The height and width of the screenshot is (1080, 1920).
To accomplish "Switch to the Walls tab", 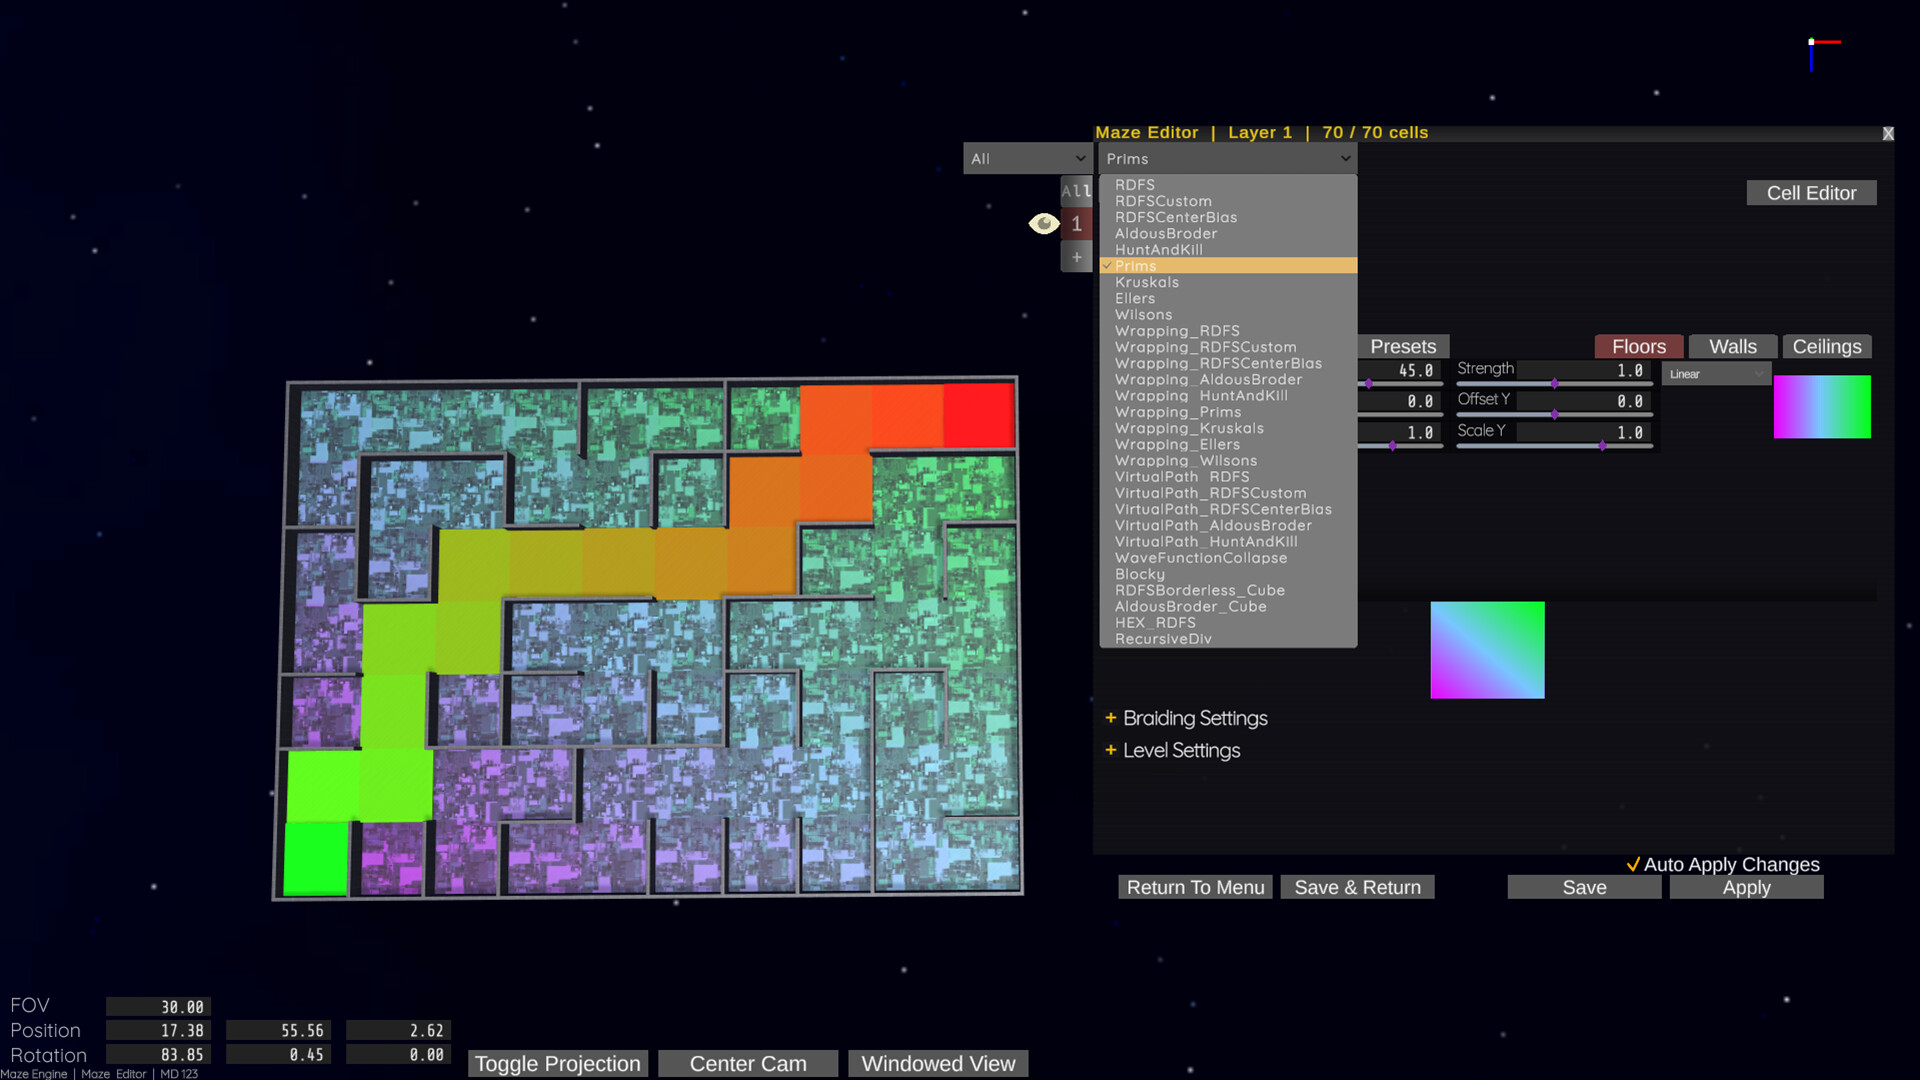I will pyautogui.click(x=1732, y=346).
